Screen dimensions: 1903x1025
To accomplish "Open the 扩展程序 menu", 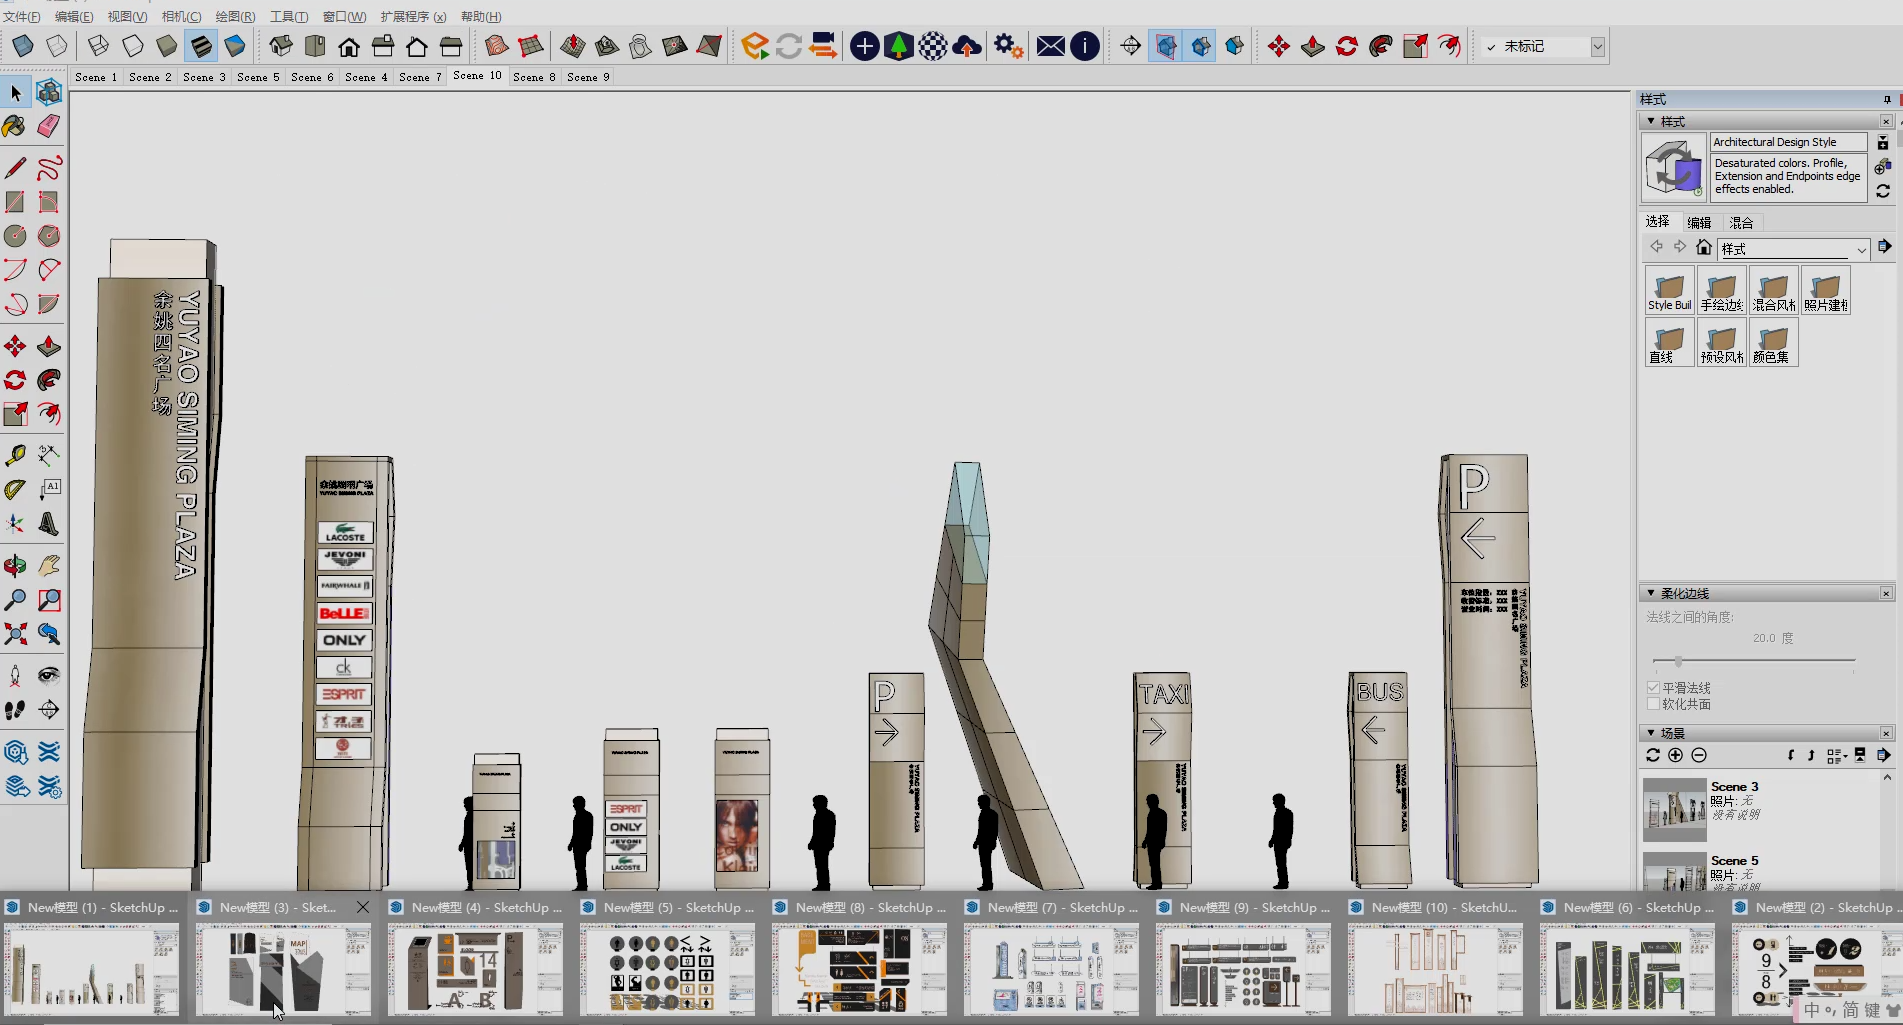I will point(413,16).
